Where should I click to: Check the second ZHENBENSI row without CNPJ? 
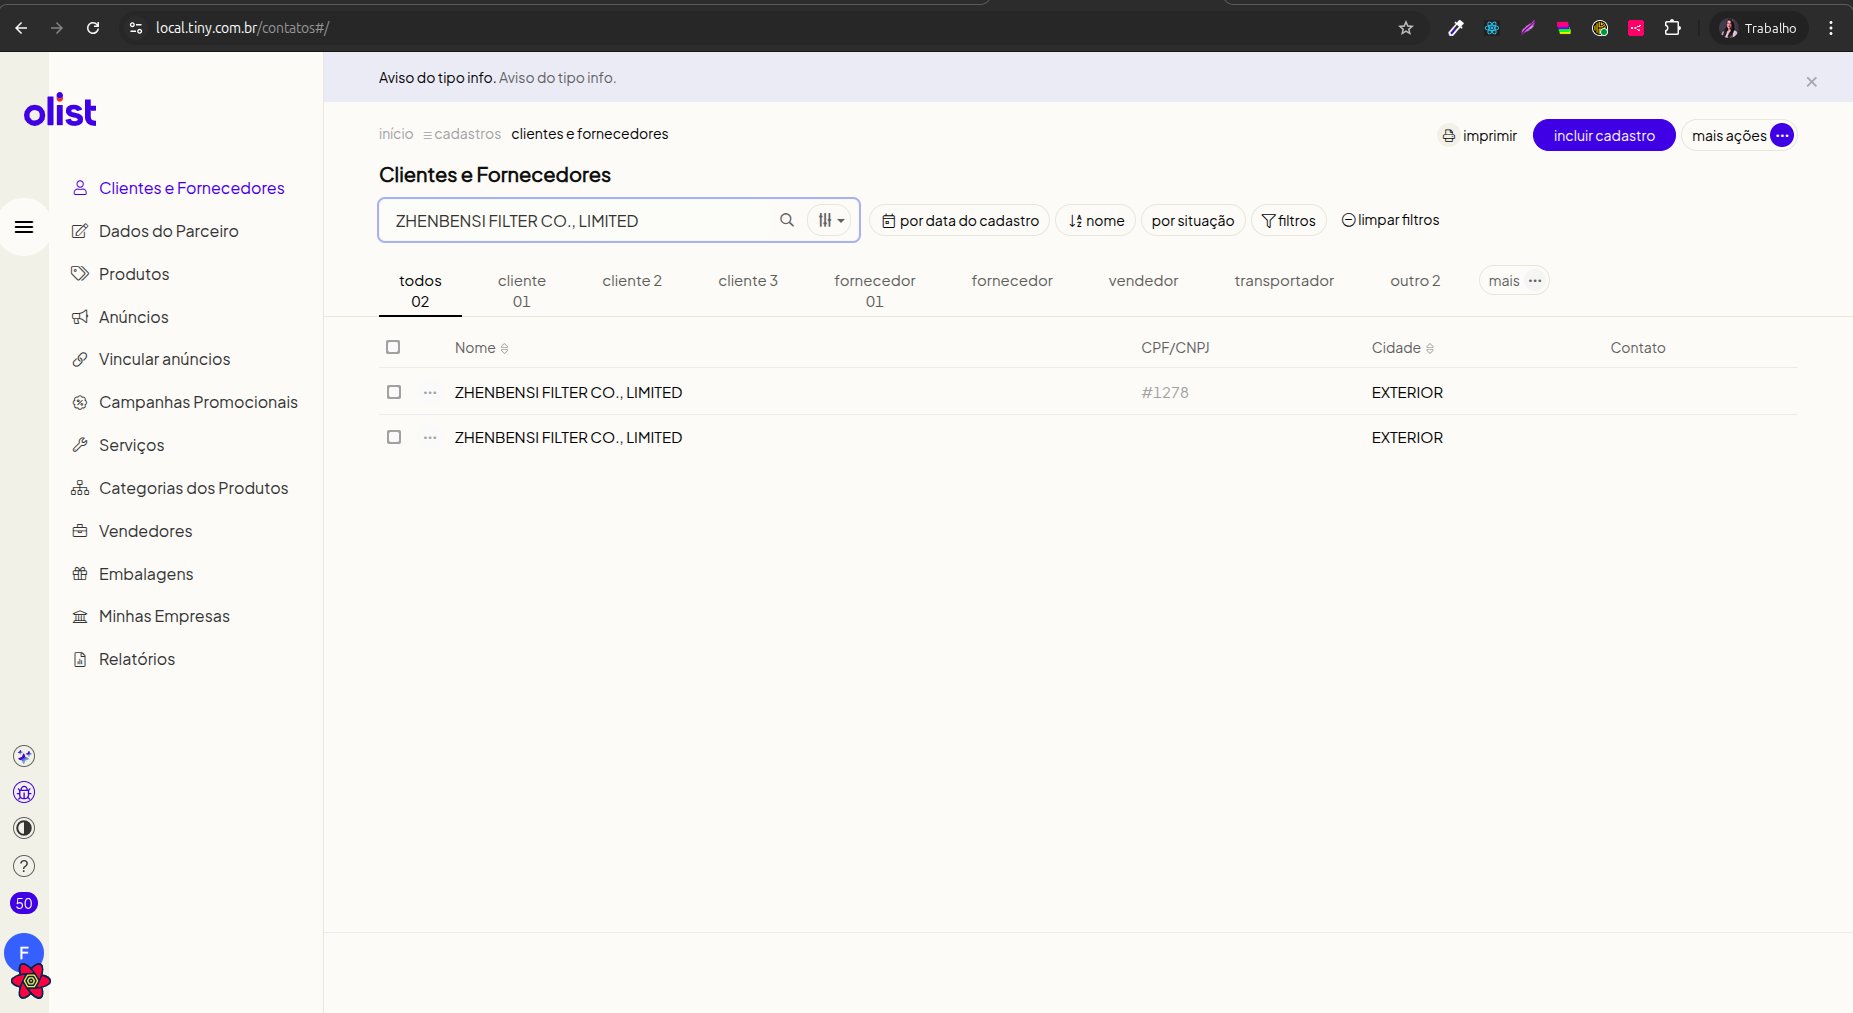[394, 437]
